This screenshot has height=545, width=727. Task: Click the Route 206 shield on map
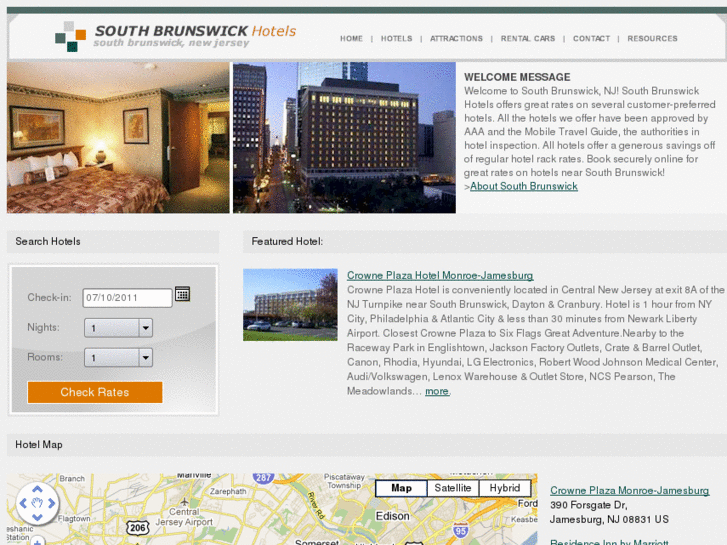pyautogui.click(x=138, y=527)
